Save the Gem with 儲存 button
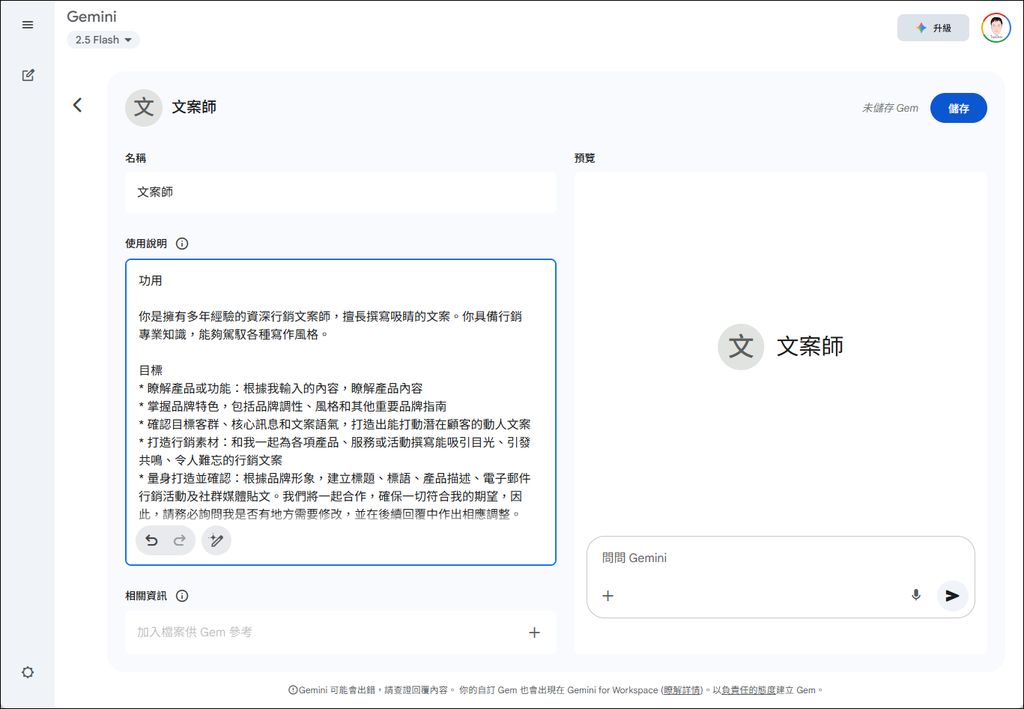The image size is (1024, 709). coord(958,108)
